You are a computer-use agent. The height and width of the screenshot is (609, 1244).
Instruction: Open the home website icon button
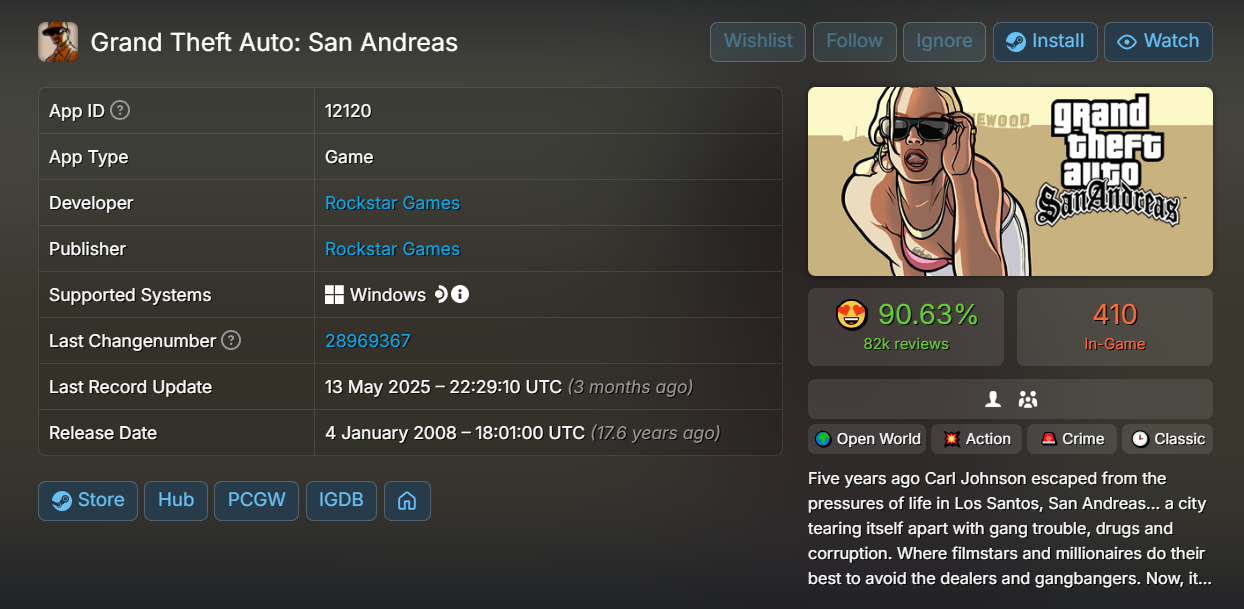click(407, 500)
